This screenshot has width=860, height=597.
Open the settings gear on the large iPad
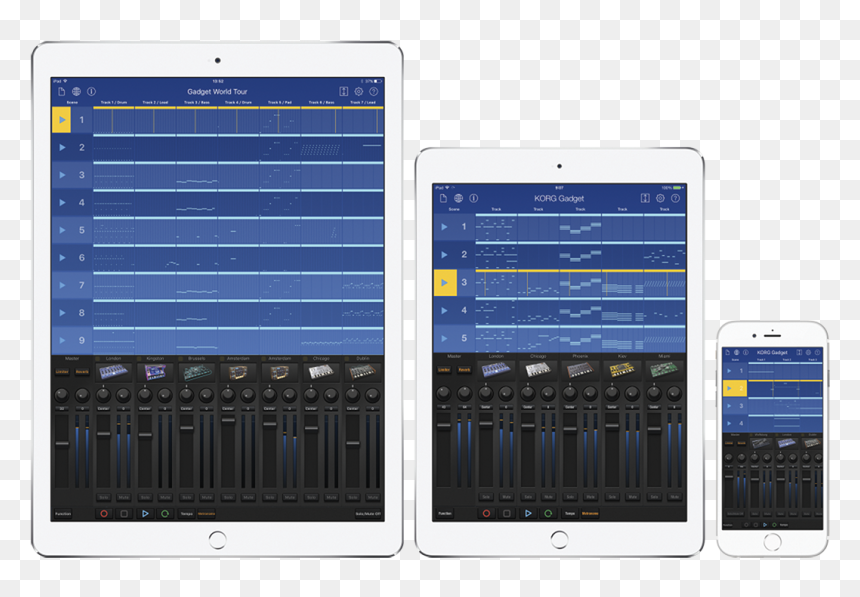359,92
